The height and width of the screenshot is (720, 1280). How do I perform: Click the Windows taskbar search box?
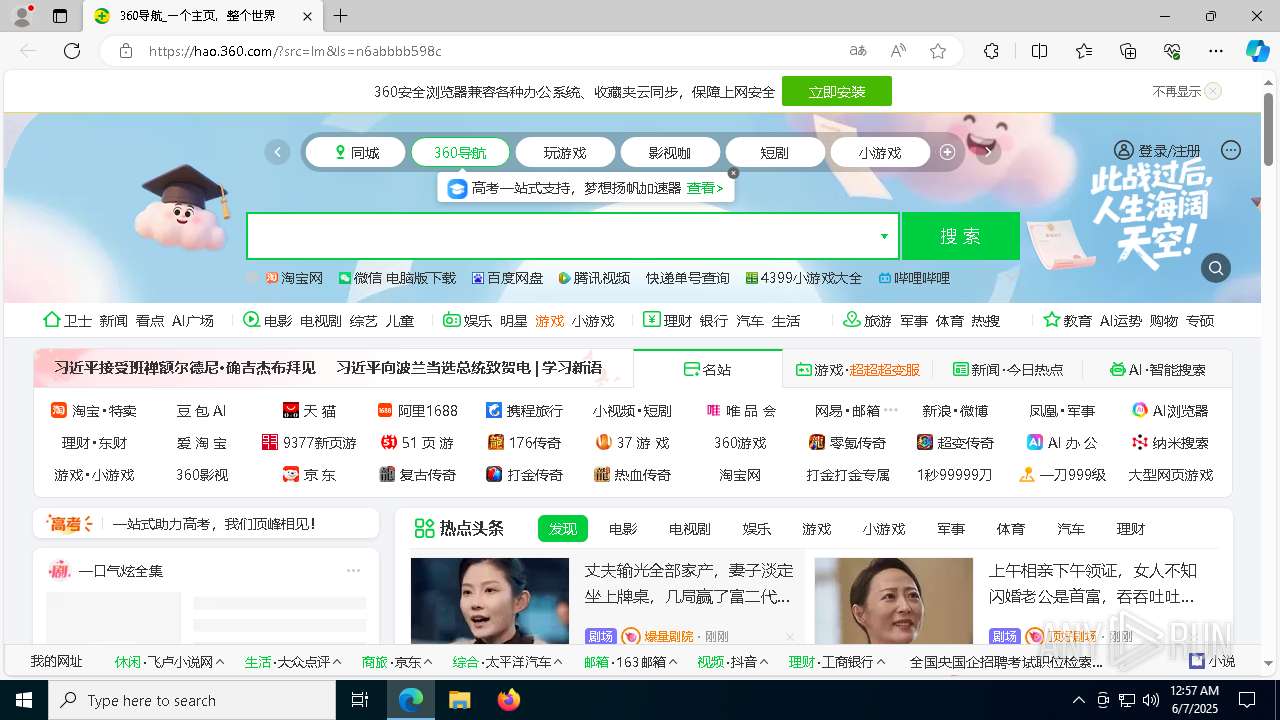[192, 700]
